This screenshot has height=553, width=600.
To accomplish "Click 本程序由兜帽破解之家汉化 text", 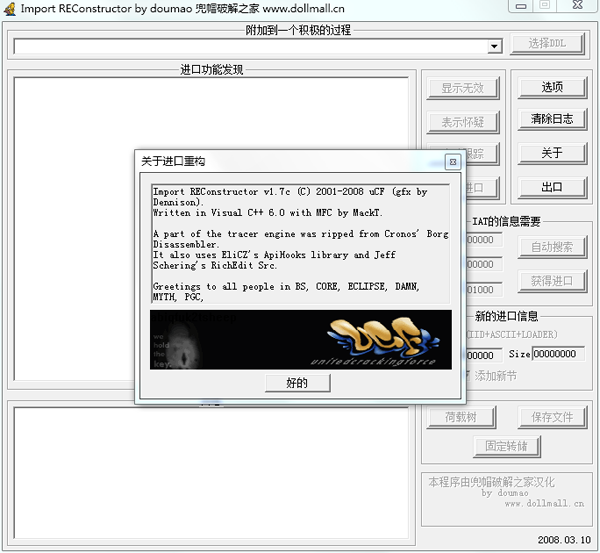I will 491,482.
